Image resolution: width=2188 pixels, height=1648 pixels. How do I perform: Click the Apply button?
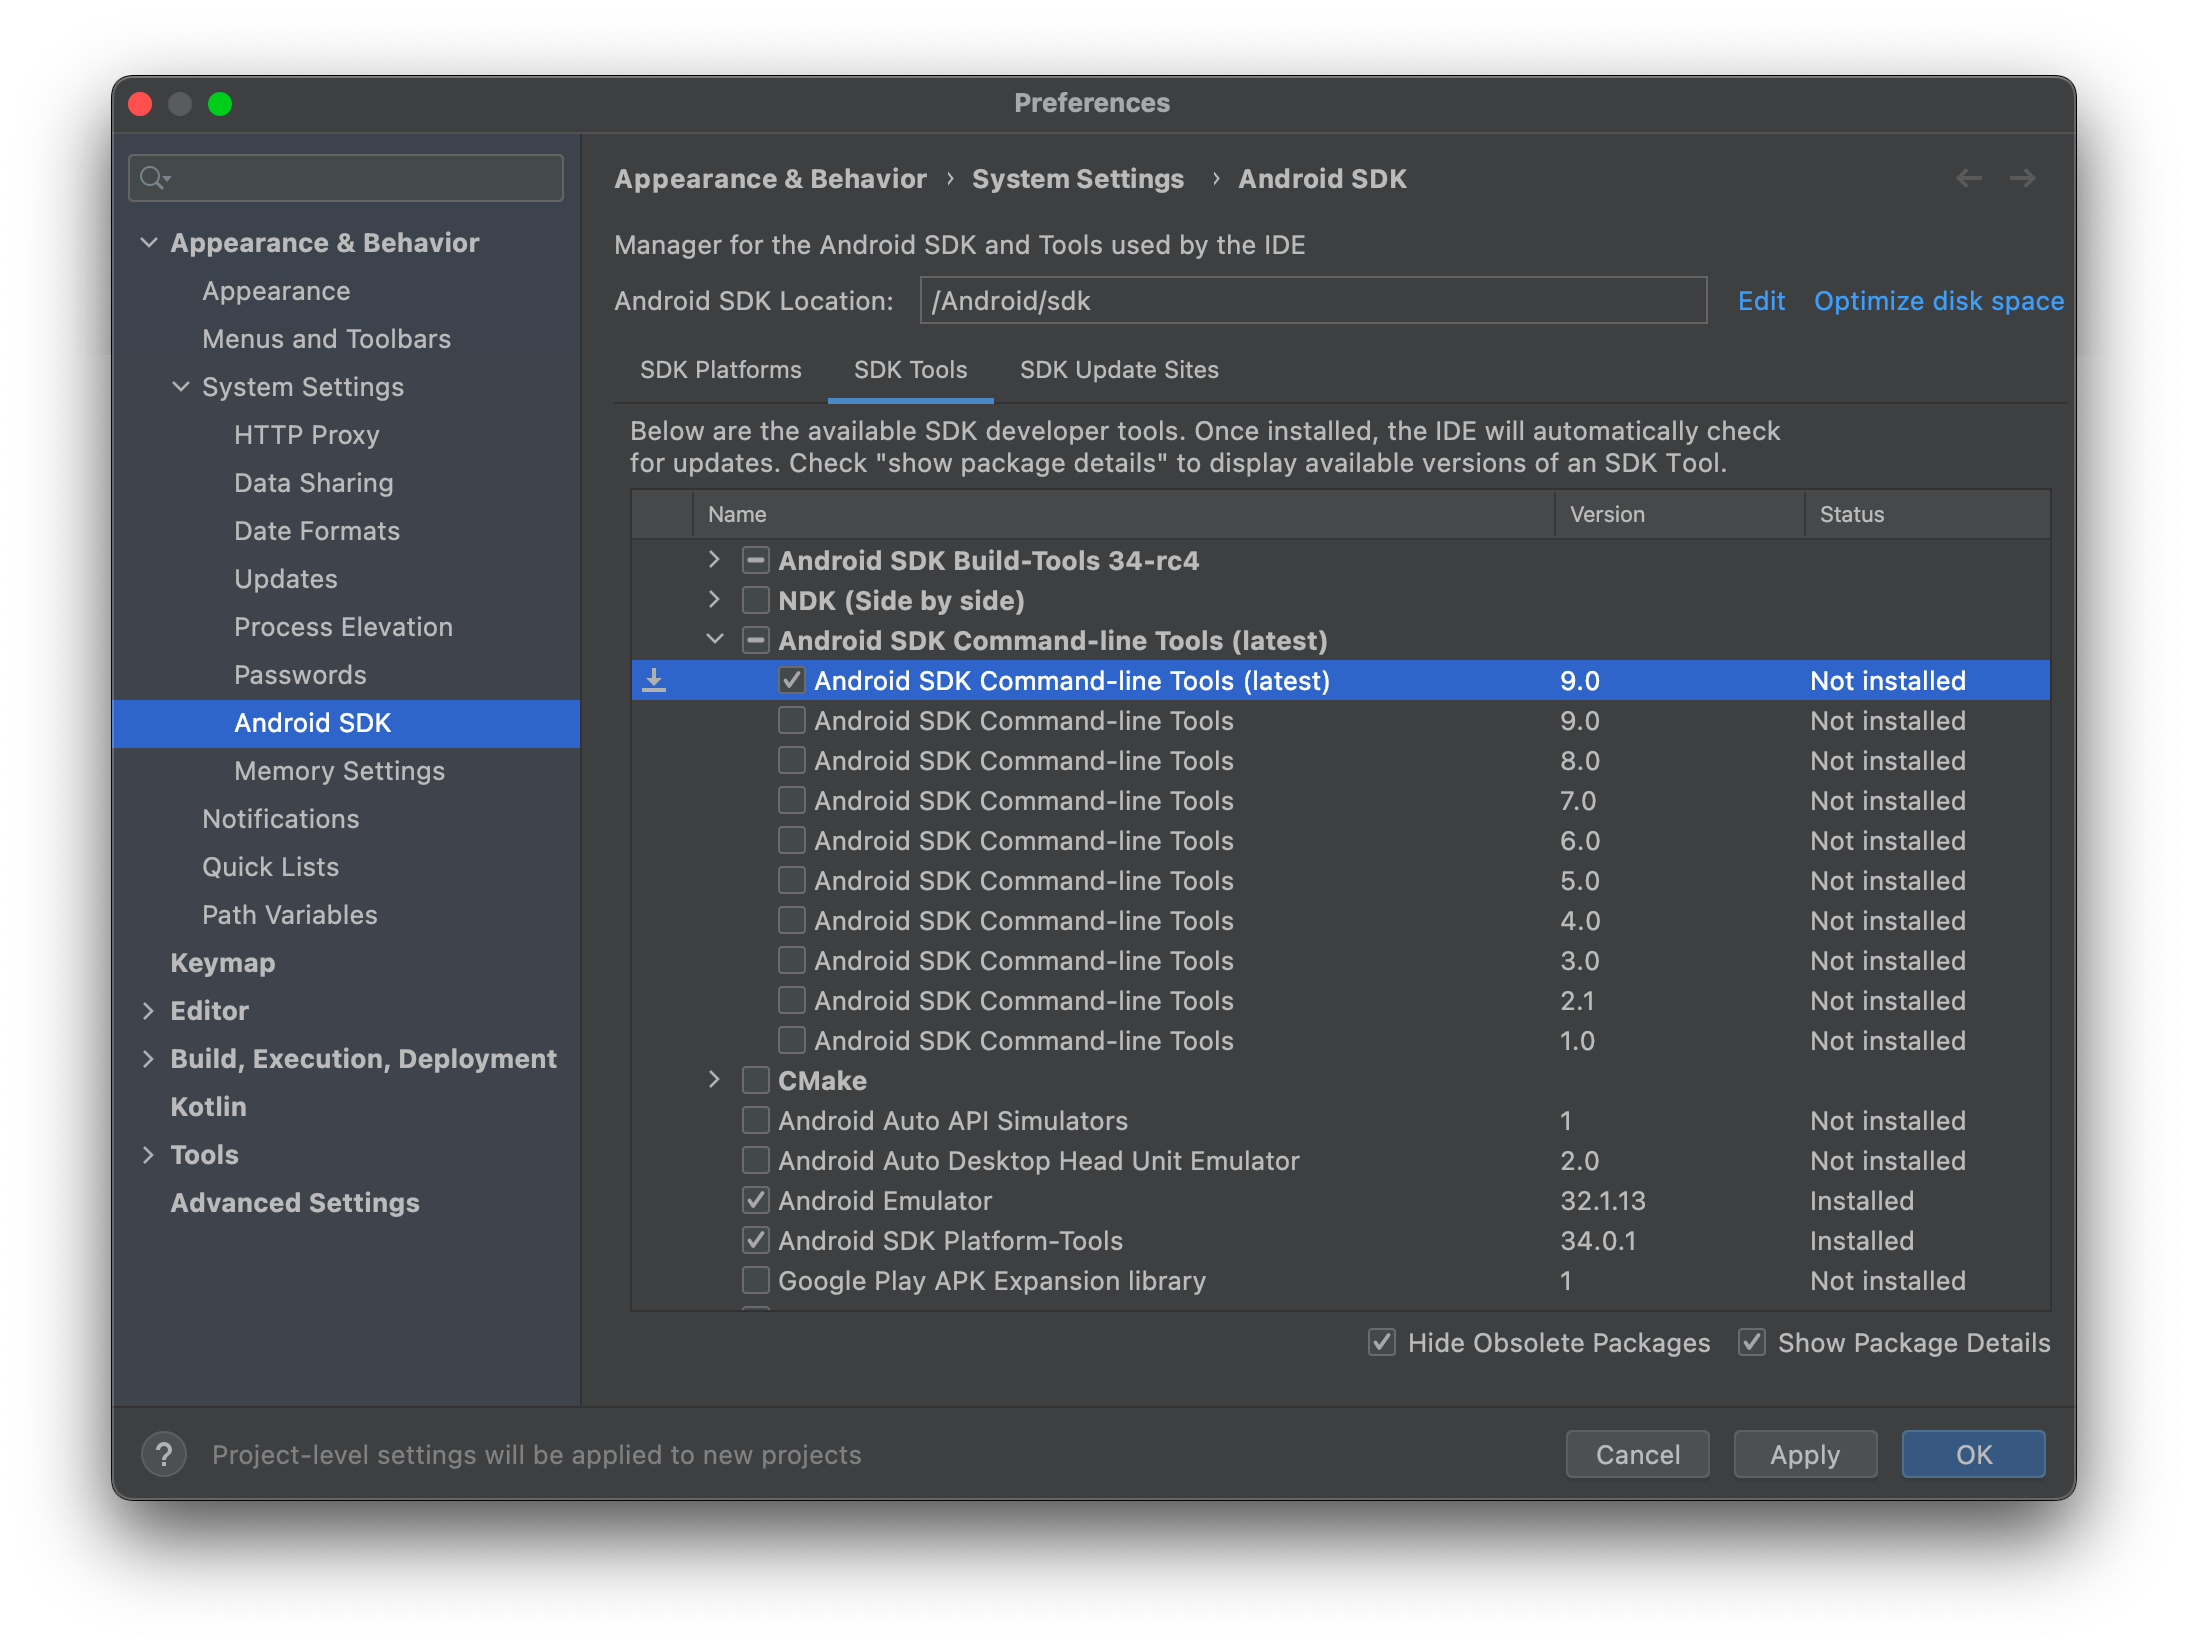click(1804, 1454)
